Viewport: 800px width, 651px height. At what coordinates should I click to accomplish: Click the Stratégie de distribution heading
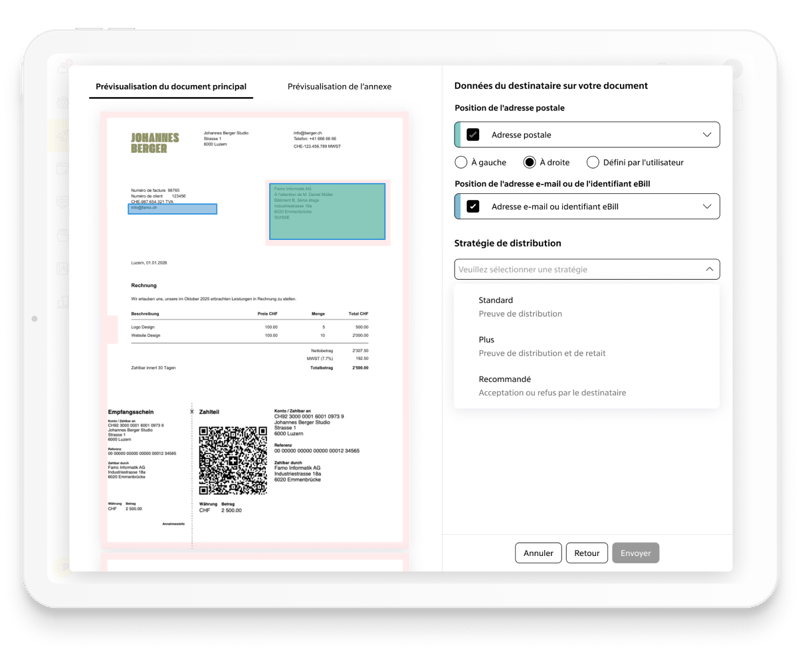point(508,243)
